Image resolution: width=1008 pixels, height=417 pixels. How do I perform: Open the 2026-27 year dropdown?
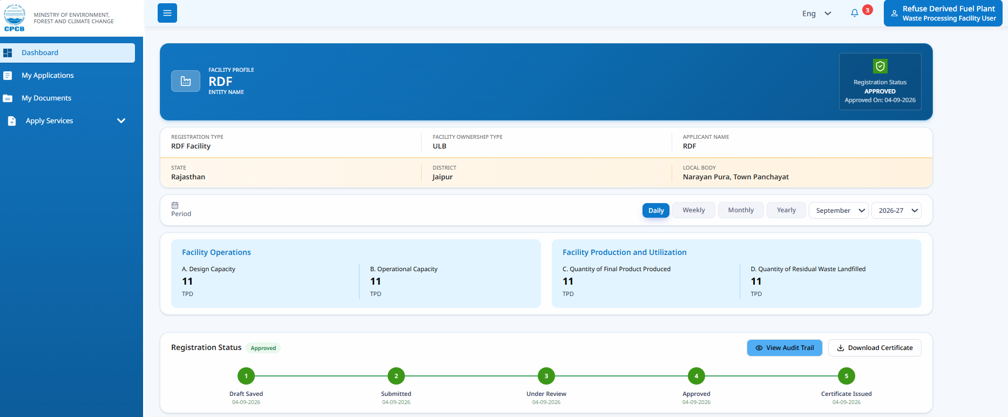[896, 210]
